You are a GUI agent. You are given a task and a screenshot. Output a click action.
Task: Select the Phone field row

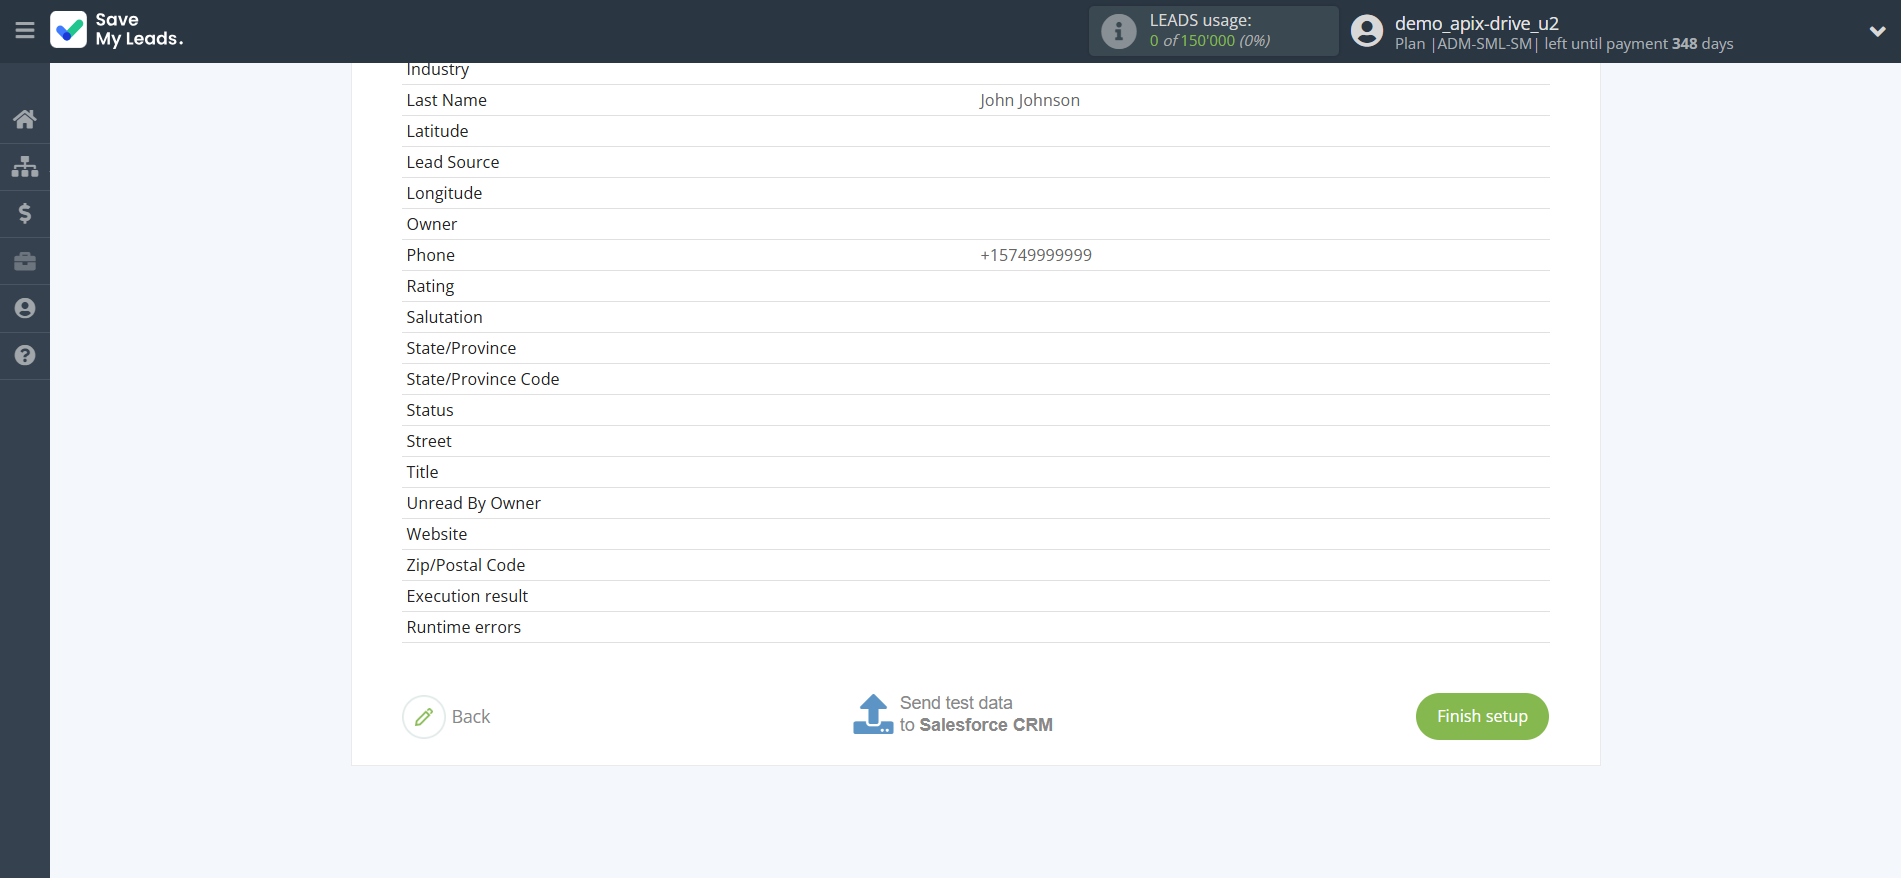pyautogui.click(x=430, y=255)
